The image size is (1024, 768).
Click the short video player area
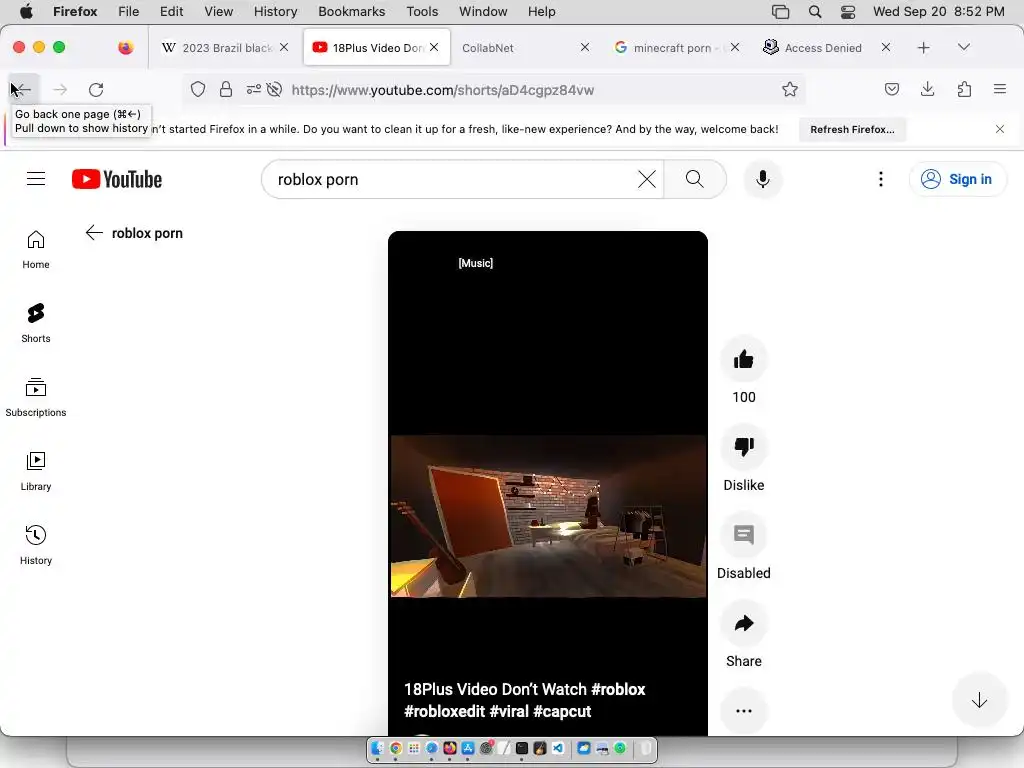click(x=548, y=483)
